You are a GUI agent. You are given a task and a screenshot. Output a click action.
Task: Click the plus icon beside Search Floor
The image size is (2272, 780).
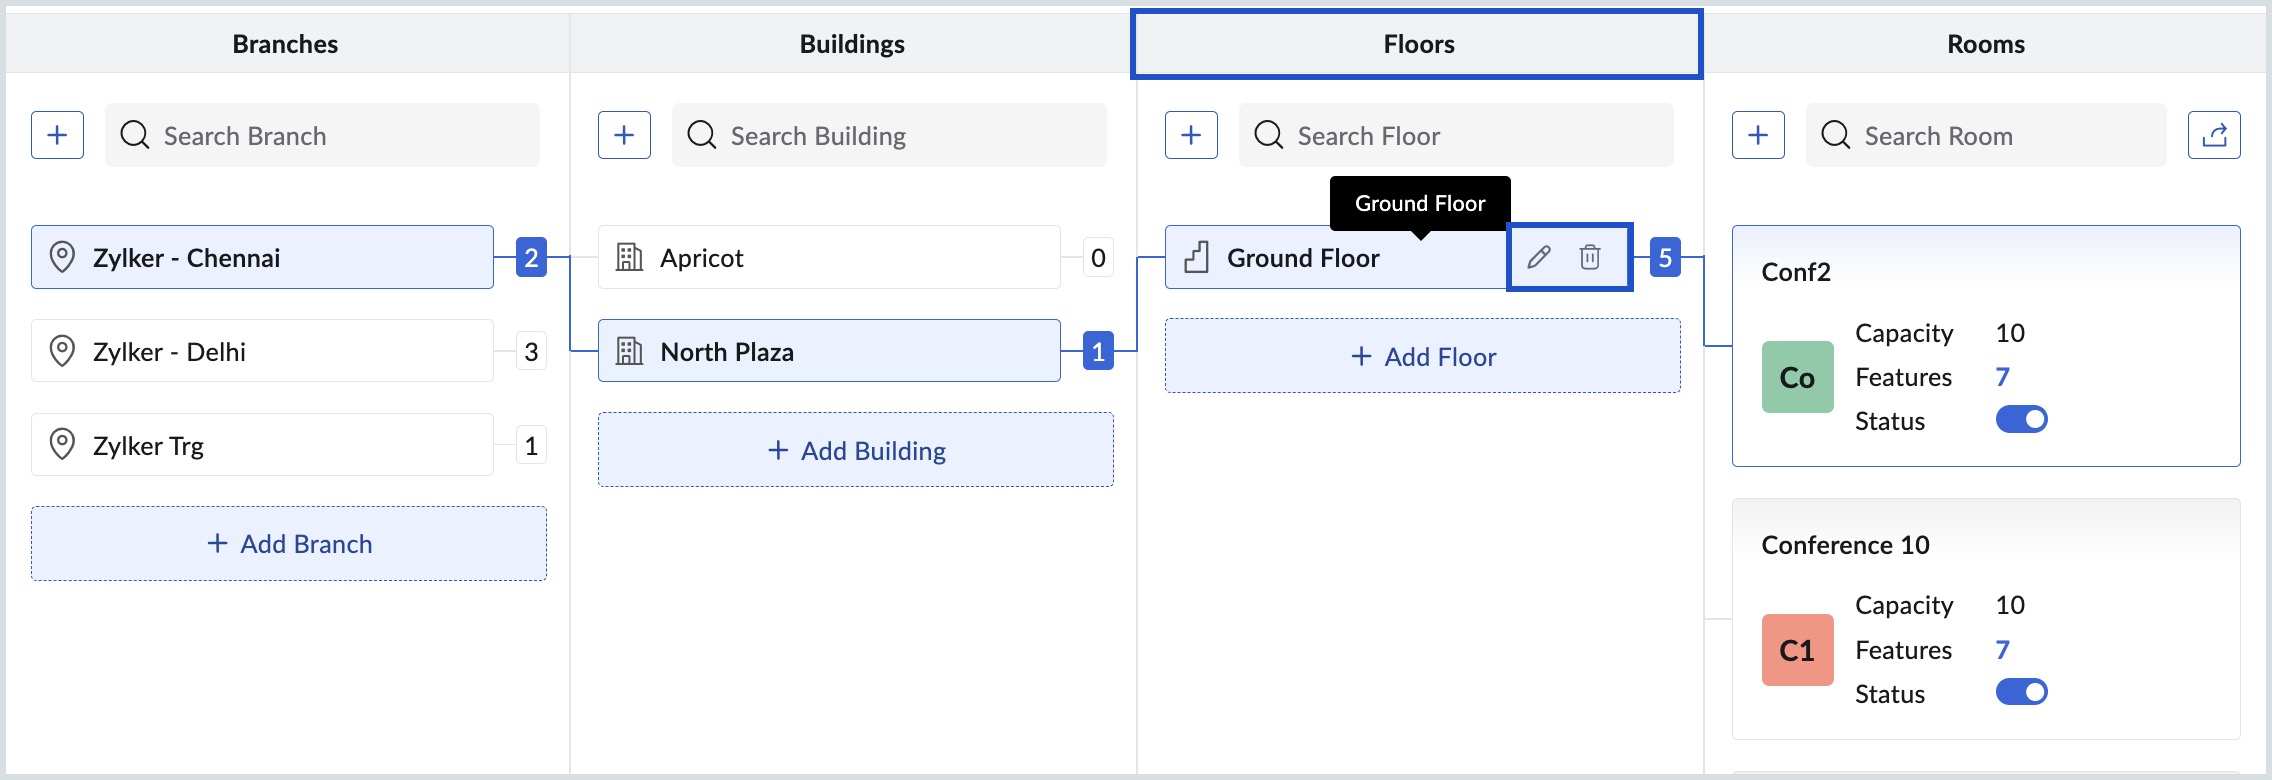tap(1191, 135)
